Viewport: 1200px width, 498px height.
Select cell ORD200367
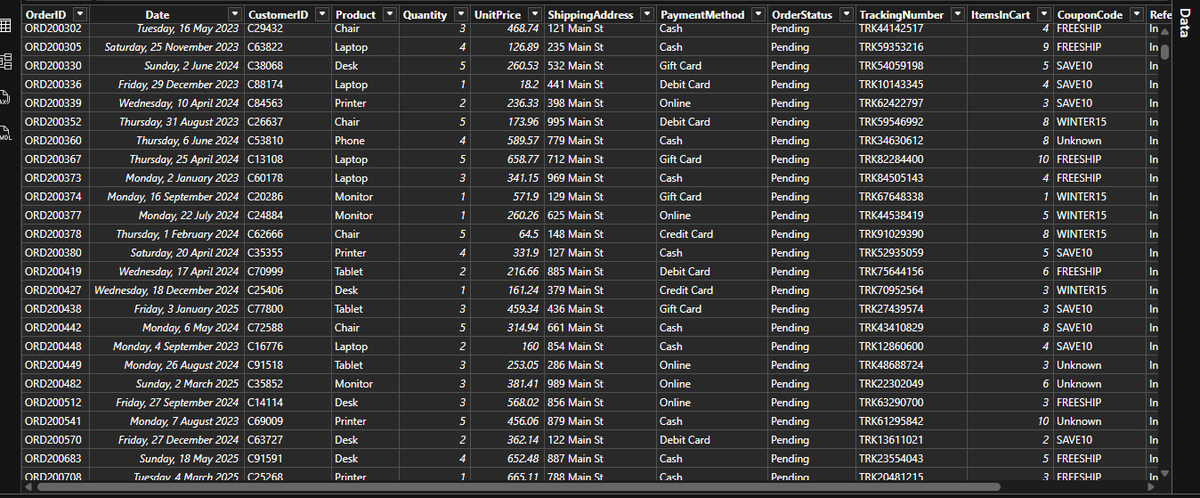coord(55,159)
